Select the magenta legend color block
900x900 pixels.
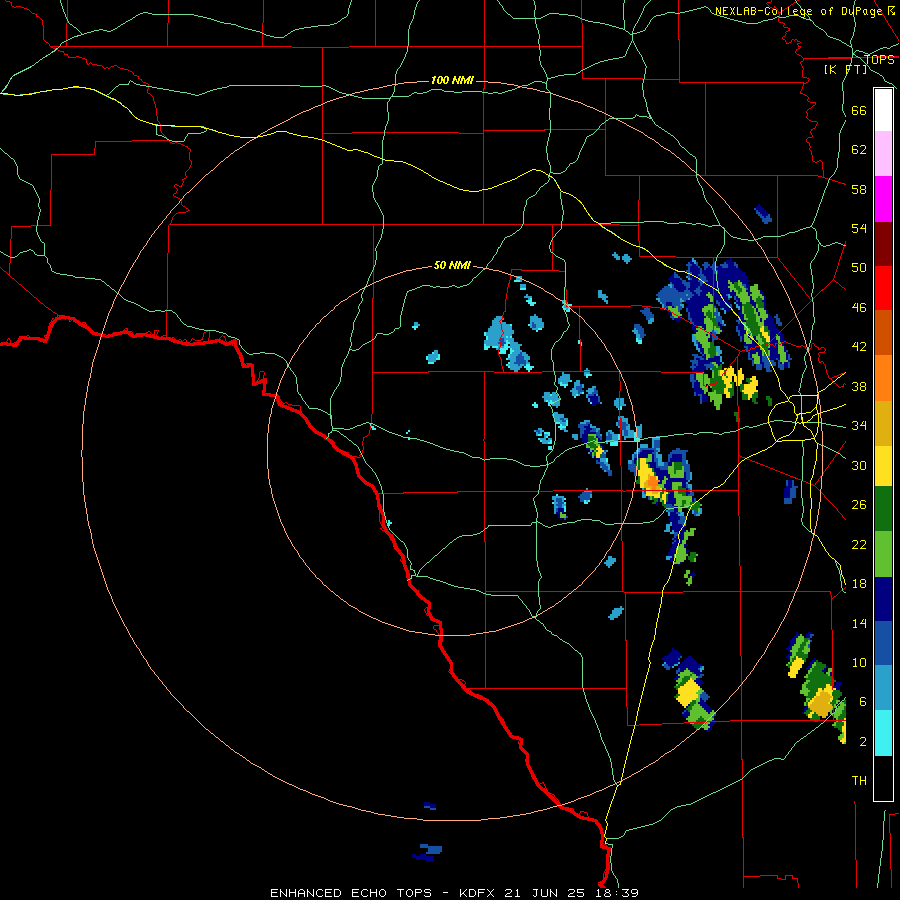pos(883,199)
